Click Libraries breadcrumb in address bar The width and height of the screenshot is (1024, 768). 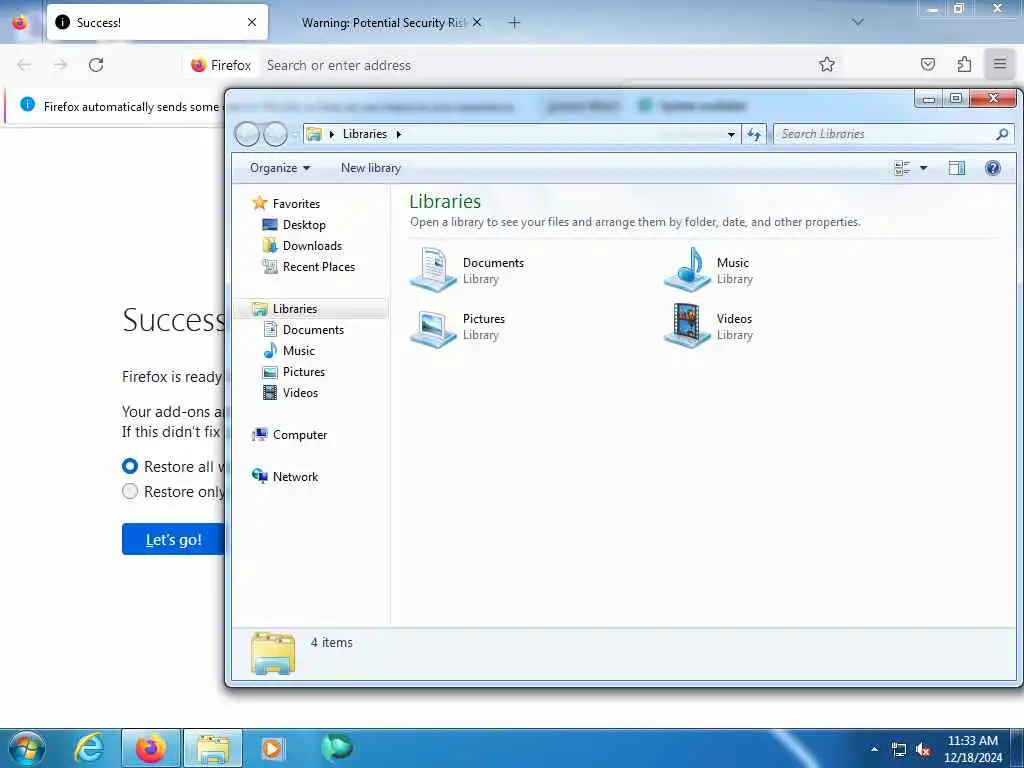point(364,134)
